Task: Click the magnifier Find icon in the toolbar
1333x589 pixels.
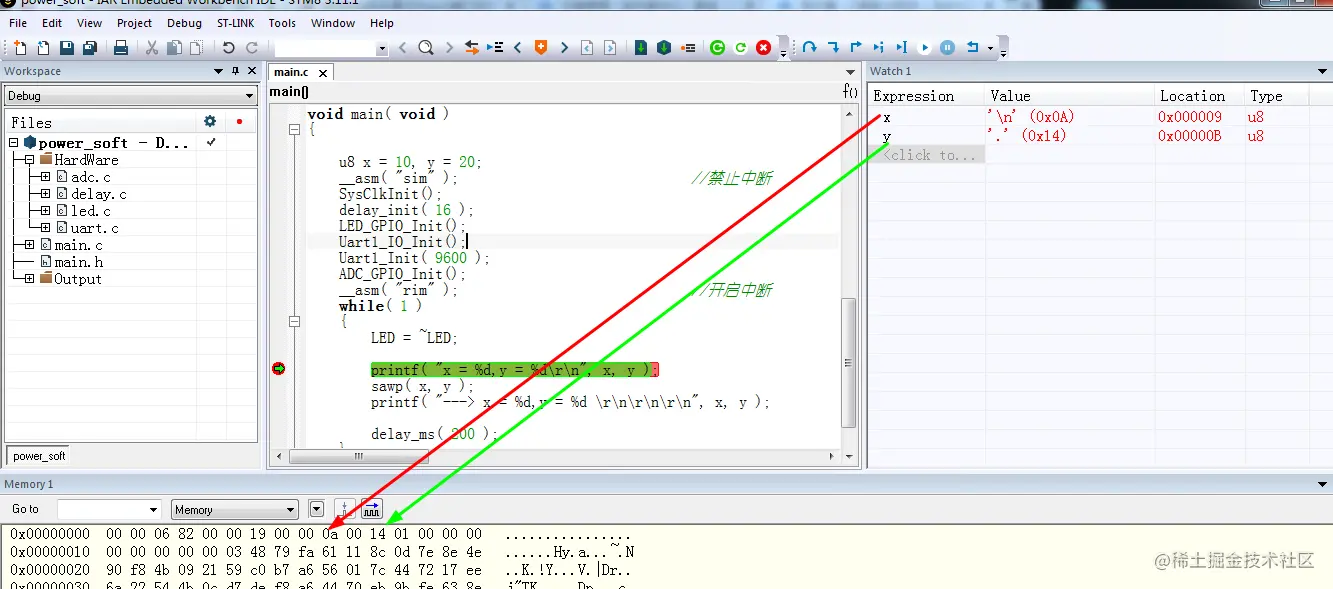Action: [x=425, y=48]
